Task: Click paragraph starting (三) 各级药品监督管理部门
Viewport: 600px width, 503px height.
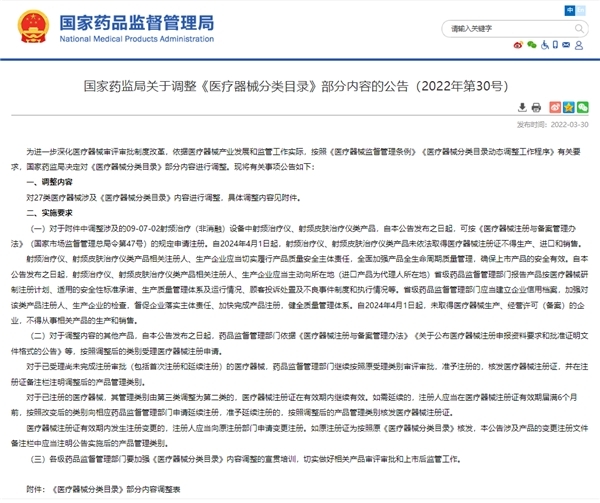Action: click(x=245, y=459)
